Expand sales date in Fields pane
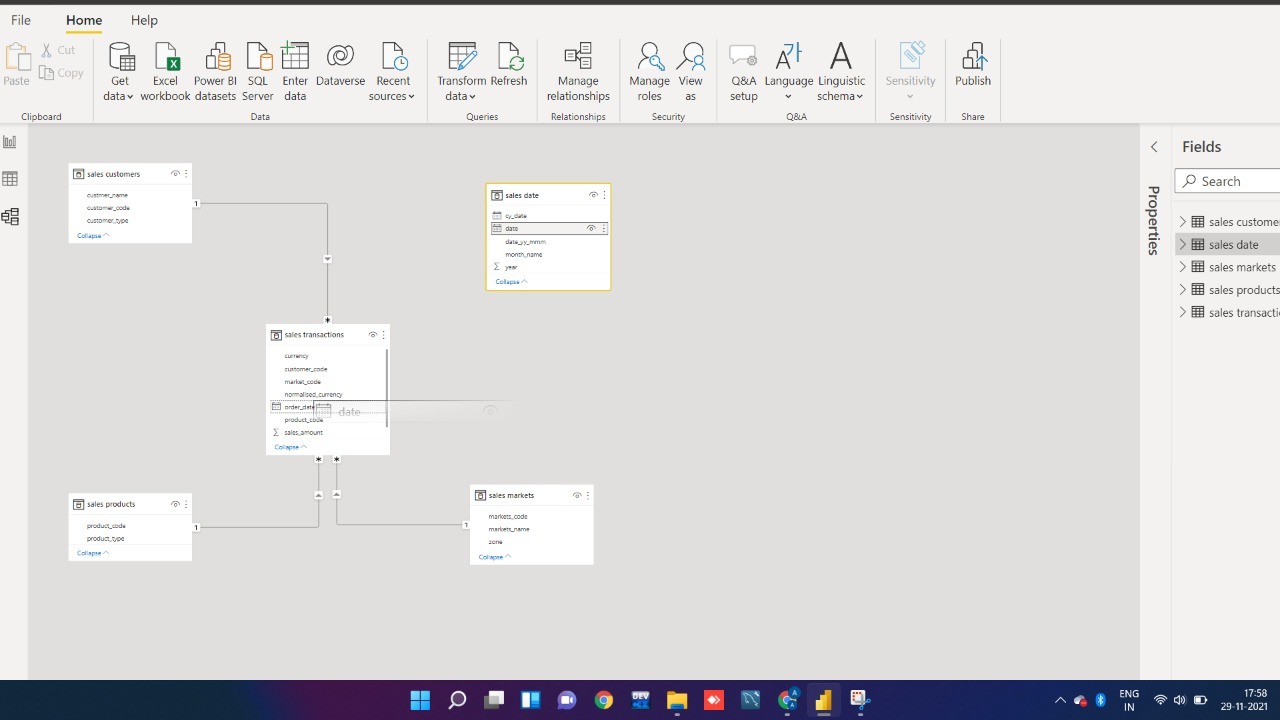 pos(1183,244)
